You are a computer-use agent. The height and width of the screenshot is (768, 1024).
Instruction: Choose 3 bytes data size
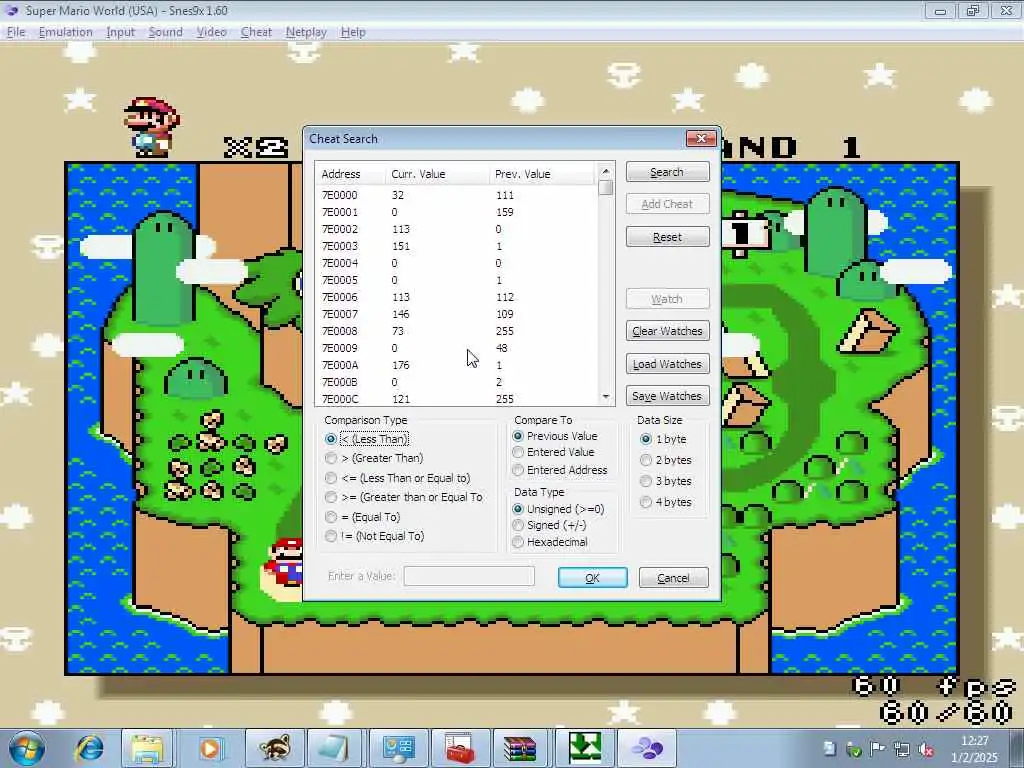(x=665, y=481)
